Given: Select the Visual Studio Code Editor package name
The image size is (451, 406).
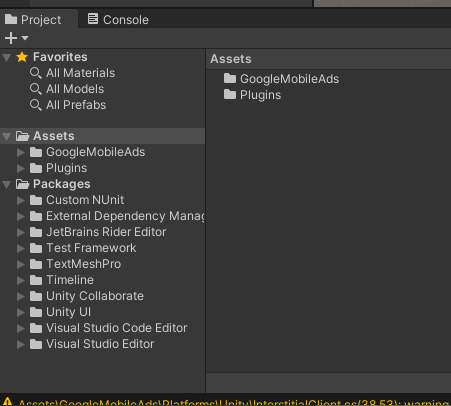Looking at the screenshot, I should [x=116, y=328].
